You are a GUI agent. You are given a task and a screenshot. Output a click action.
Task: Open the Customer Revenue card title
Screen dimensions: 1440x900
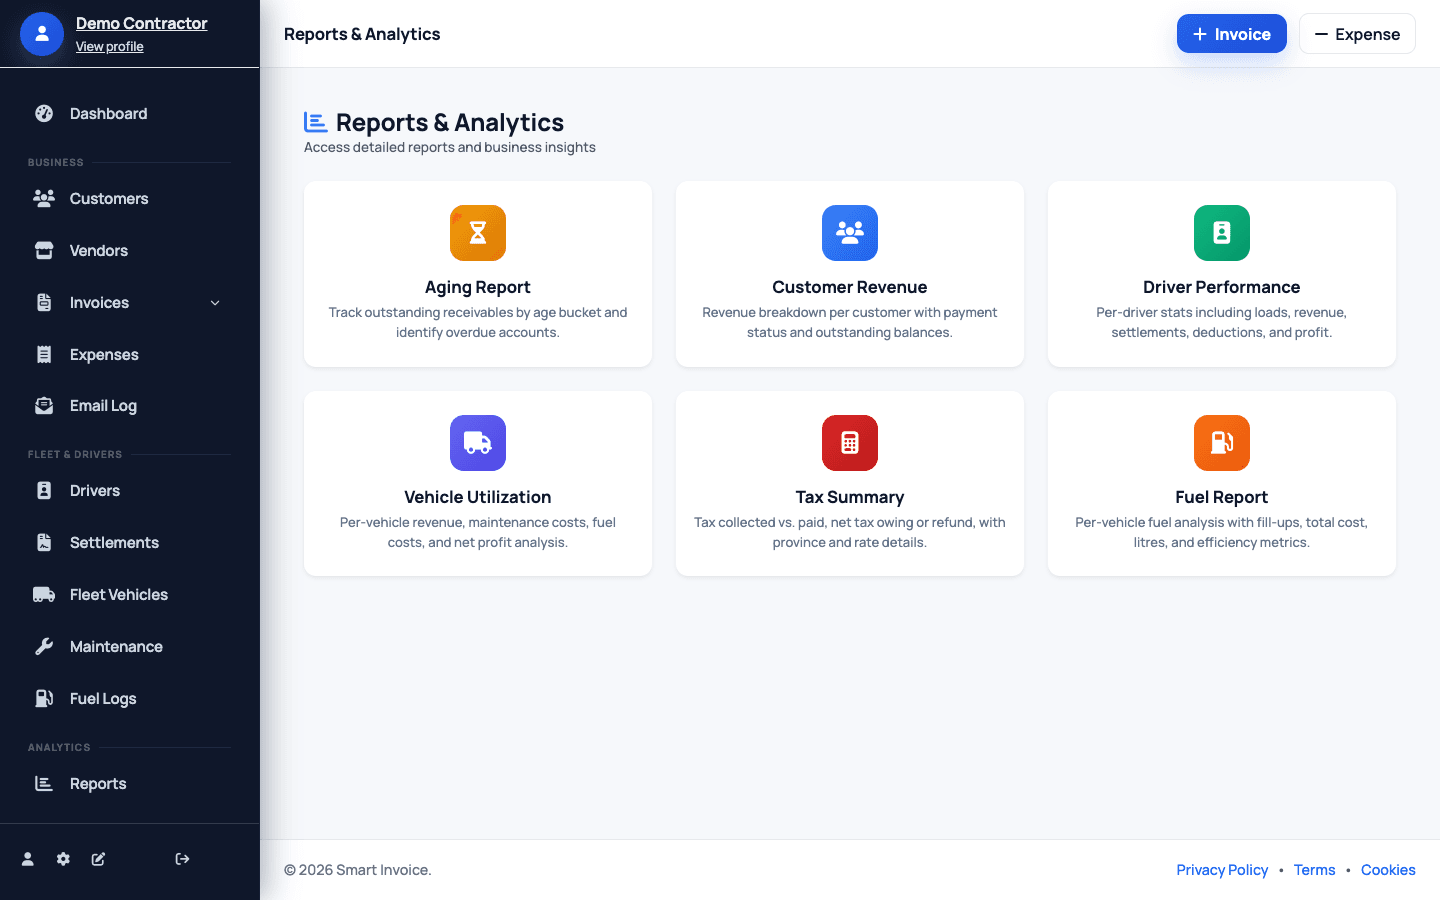[850, 287]
